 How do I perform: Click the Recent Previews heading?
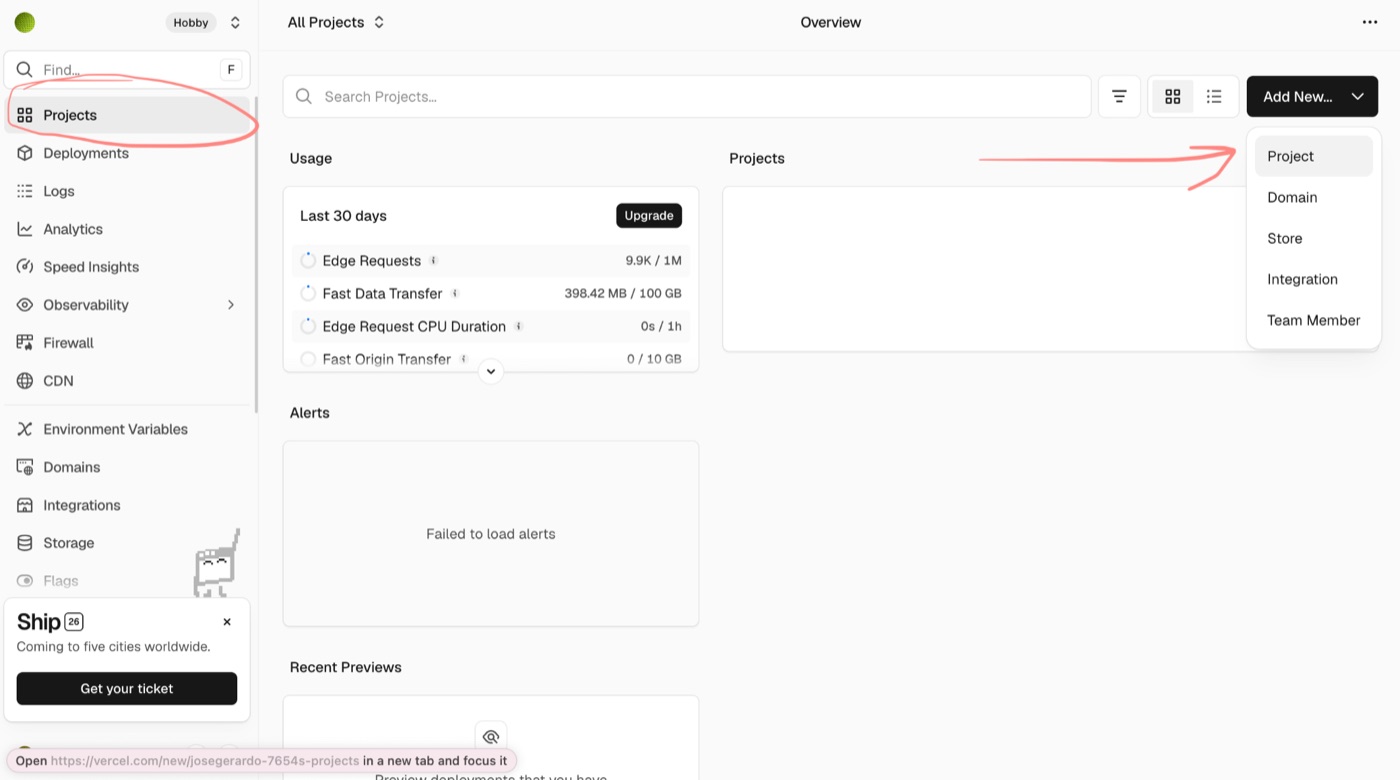tap(346, 667)
